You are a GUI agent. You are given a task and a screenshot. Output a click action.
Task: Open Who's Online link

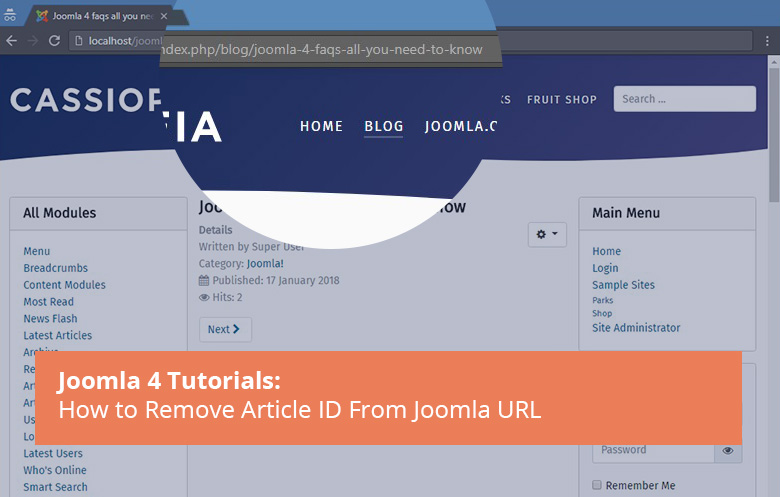pyautogui.click(x=55, y=470)
